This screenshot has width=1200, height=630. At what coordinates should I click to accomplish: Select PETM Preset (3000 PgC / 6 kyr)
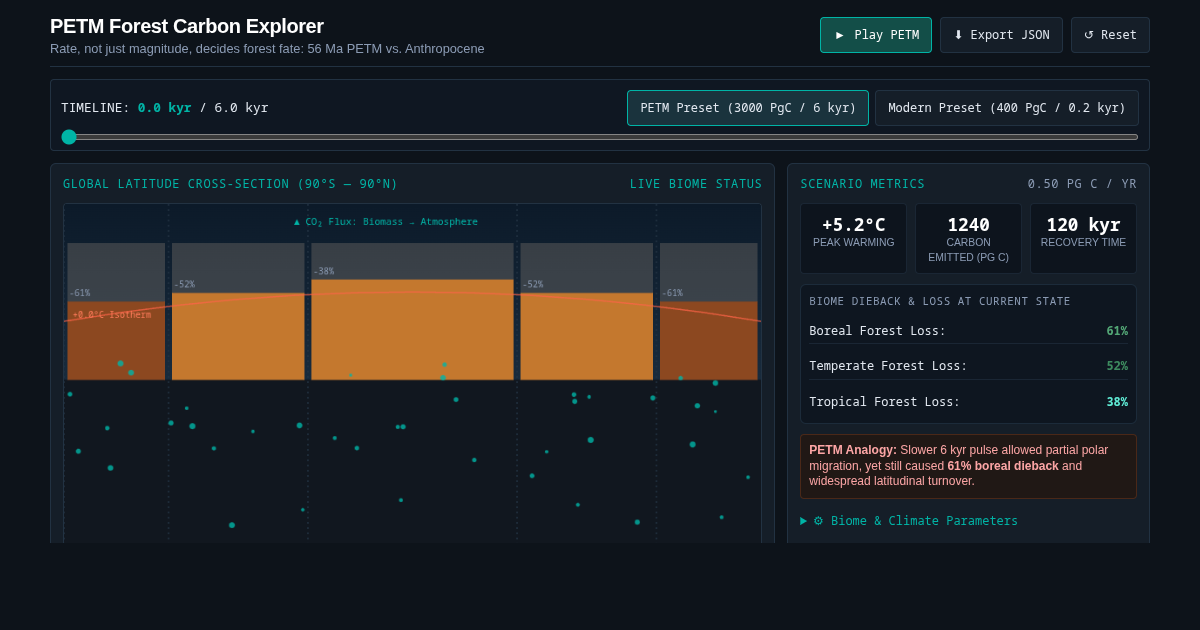[748, 108]
